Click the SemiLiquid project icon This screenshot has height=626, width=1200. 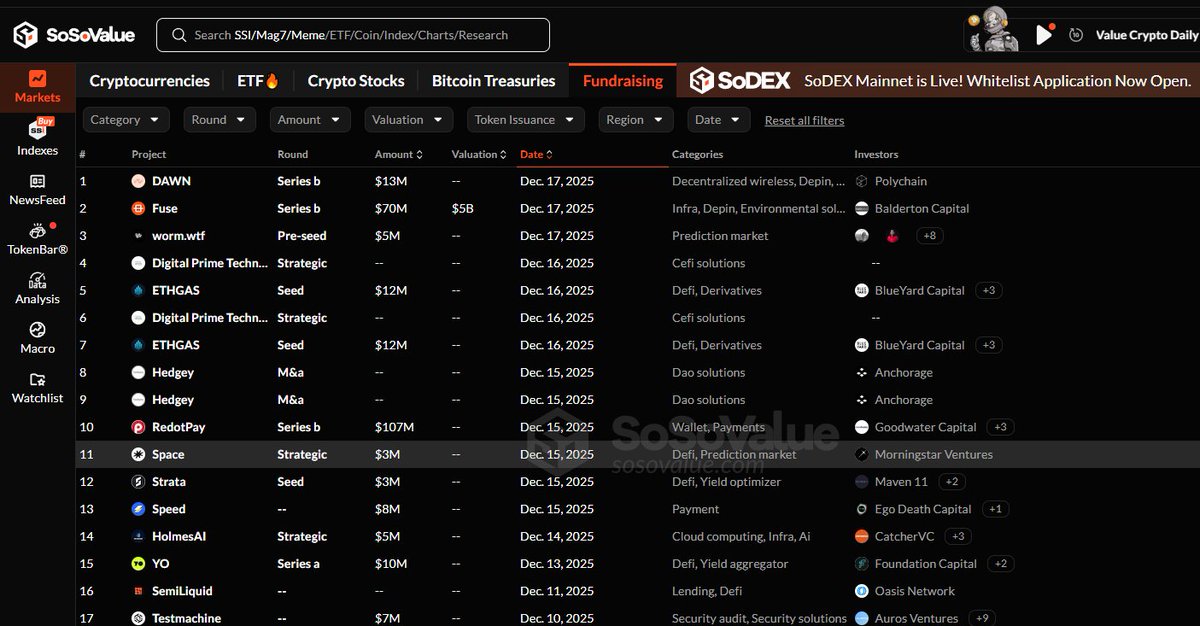(x=138, y=591)
